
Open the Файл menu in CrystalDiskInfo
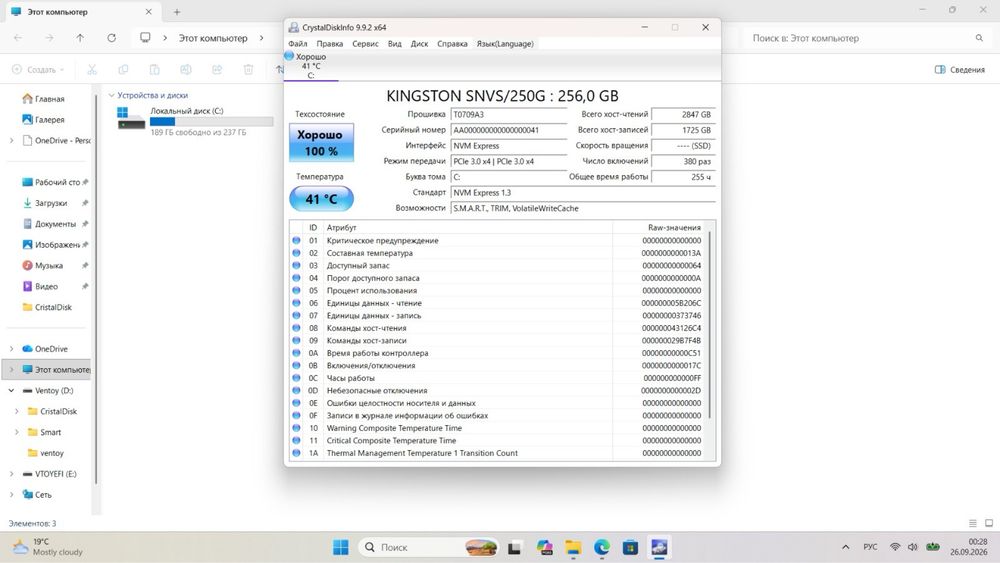point(297,44)
